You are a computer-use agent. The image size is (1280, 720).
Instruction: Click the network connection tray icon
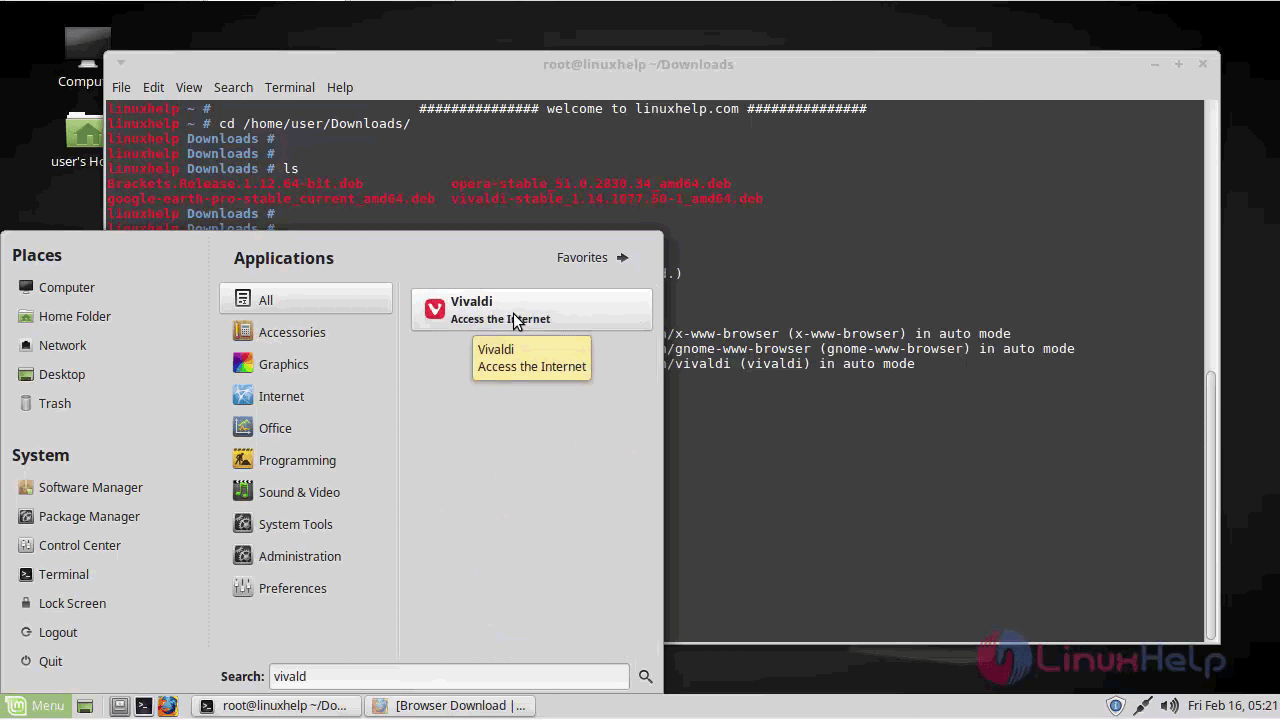[1143, 706]
